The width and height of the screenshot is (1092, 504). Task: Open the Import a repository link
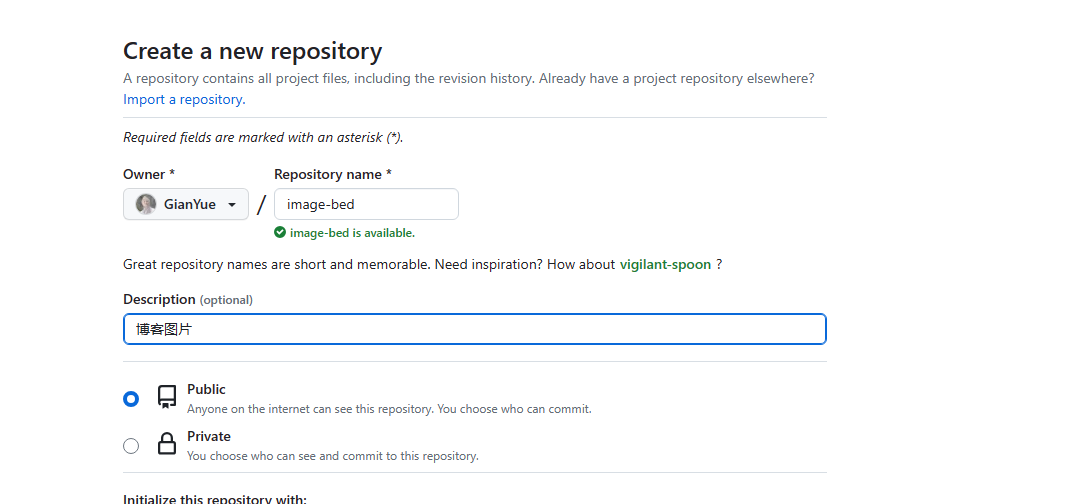point(184,99)
